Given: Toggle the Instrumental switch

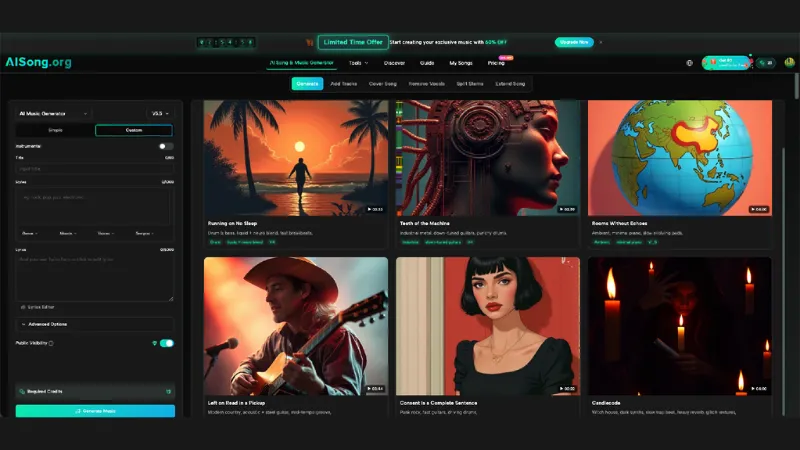Looking at the screenshot, I should click(165, 146).
